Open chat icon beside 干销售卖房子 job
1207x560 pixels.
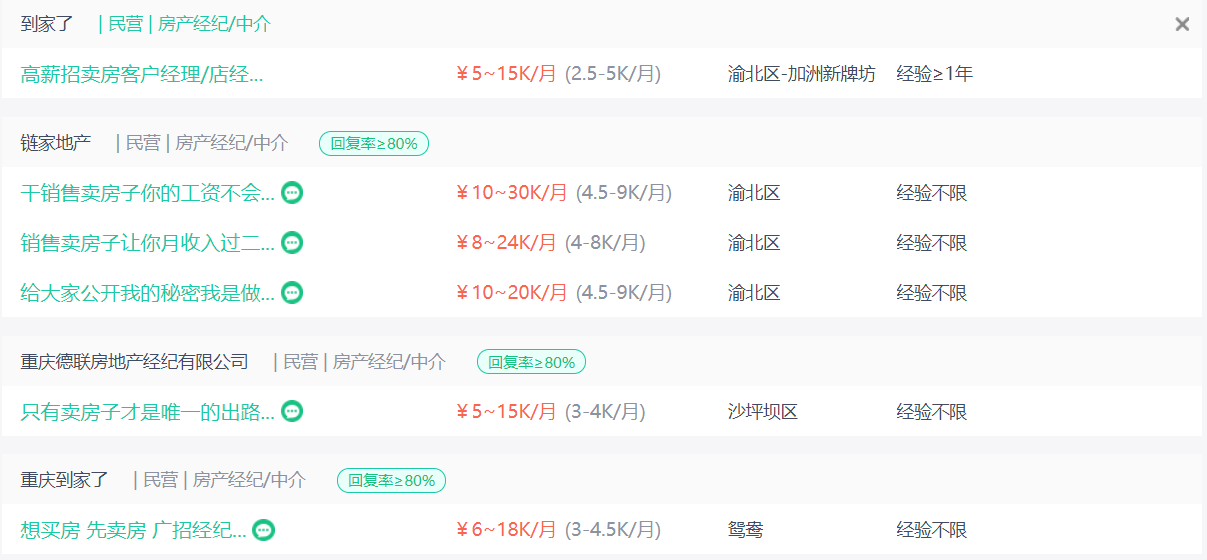coord(292,193)
